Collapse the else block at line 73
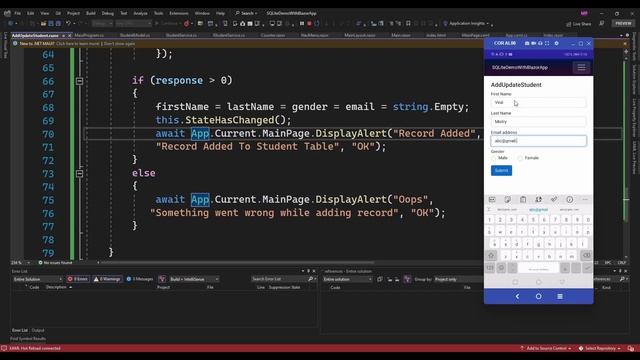The image size is (640, 360). tap(80, 174)
